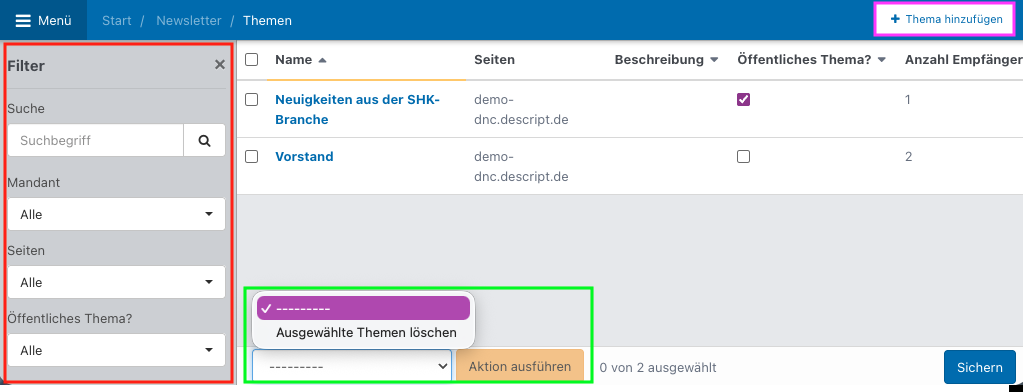
Task: Toggle the select-all checkbox in header
Action: click(251, 59)
